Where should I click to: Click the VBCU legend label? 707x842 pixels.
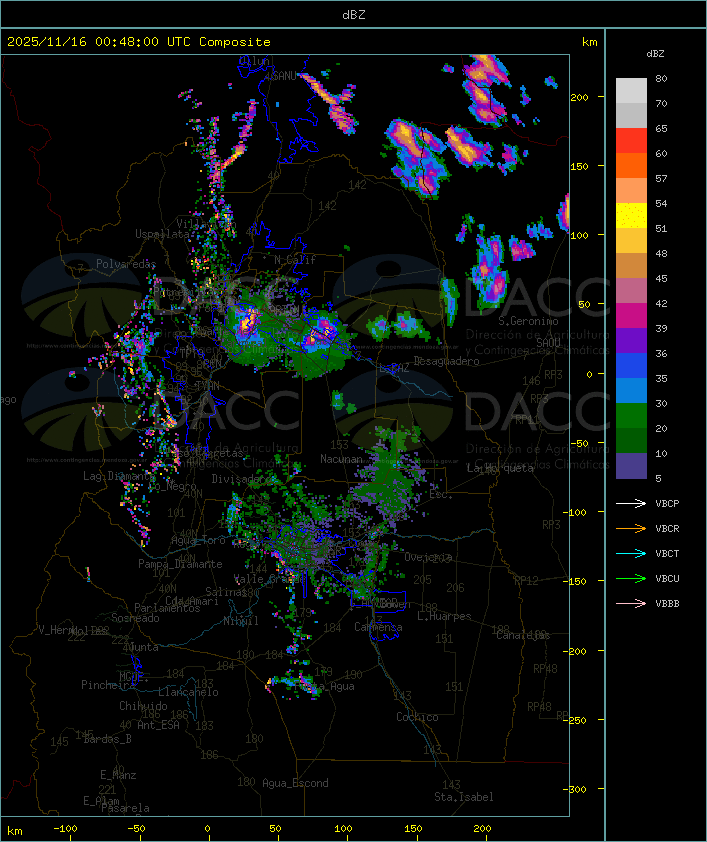point(667,578)
